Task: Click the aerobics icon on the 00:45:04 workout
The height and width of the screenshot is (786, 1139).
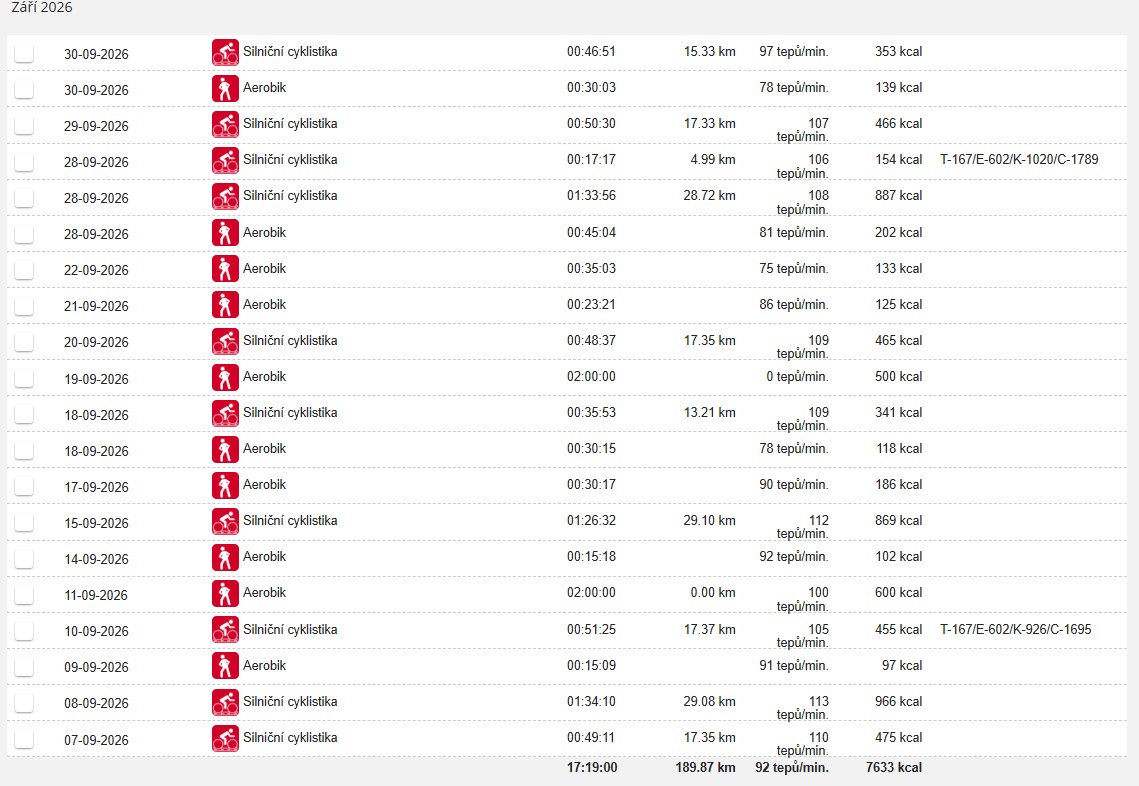Action: pos(225,232)
